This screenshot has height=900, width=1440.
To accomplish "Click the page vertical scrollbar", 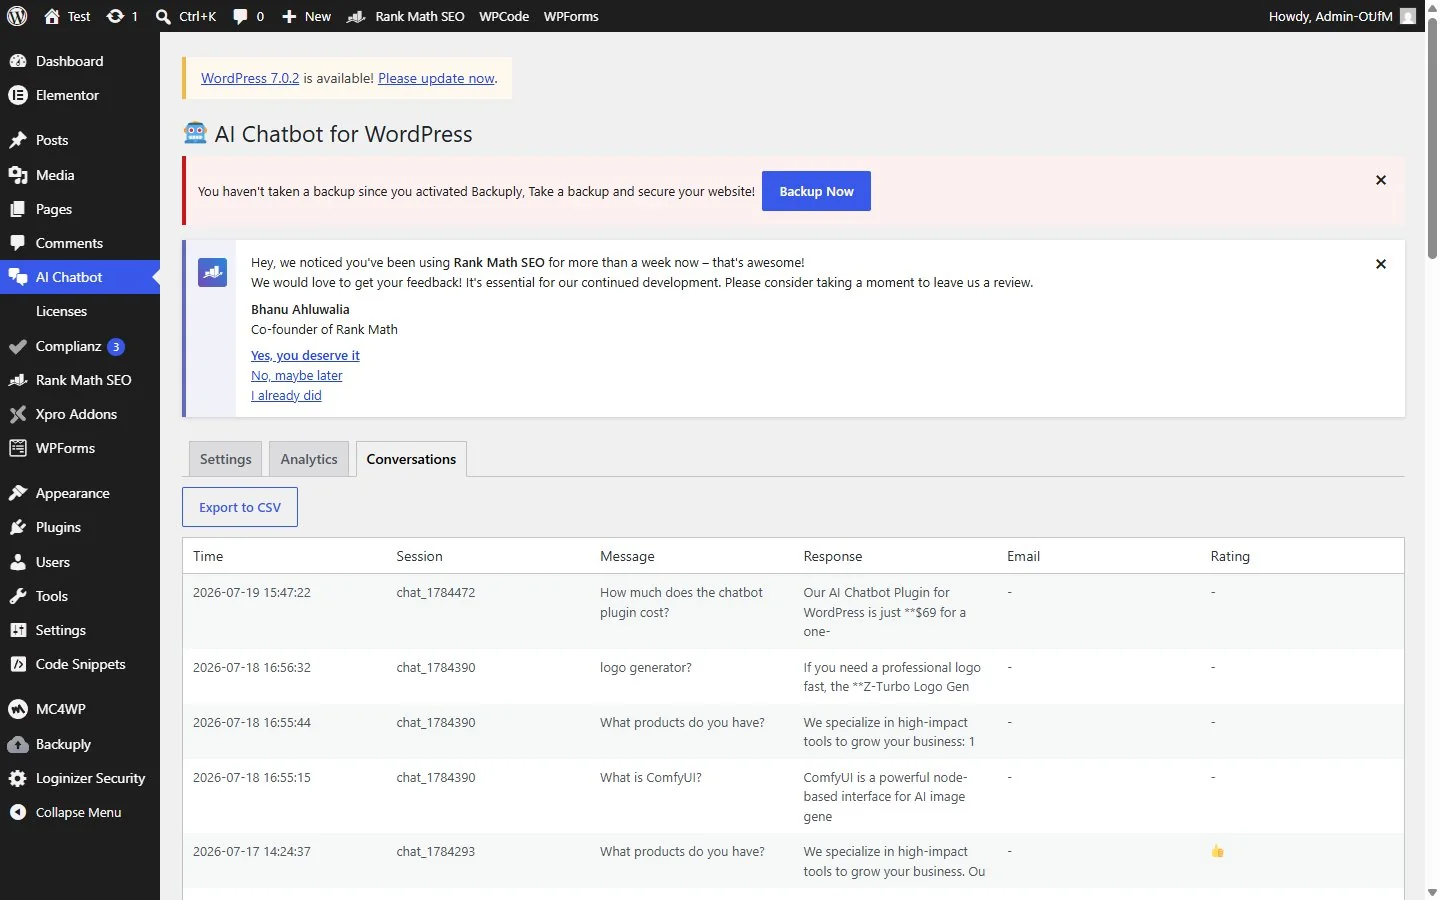I will (x=1432, y=140).
